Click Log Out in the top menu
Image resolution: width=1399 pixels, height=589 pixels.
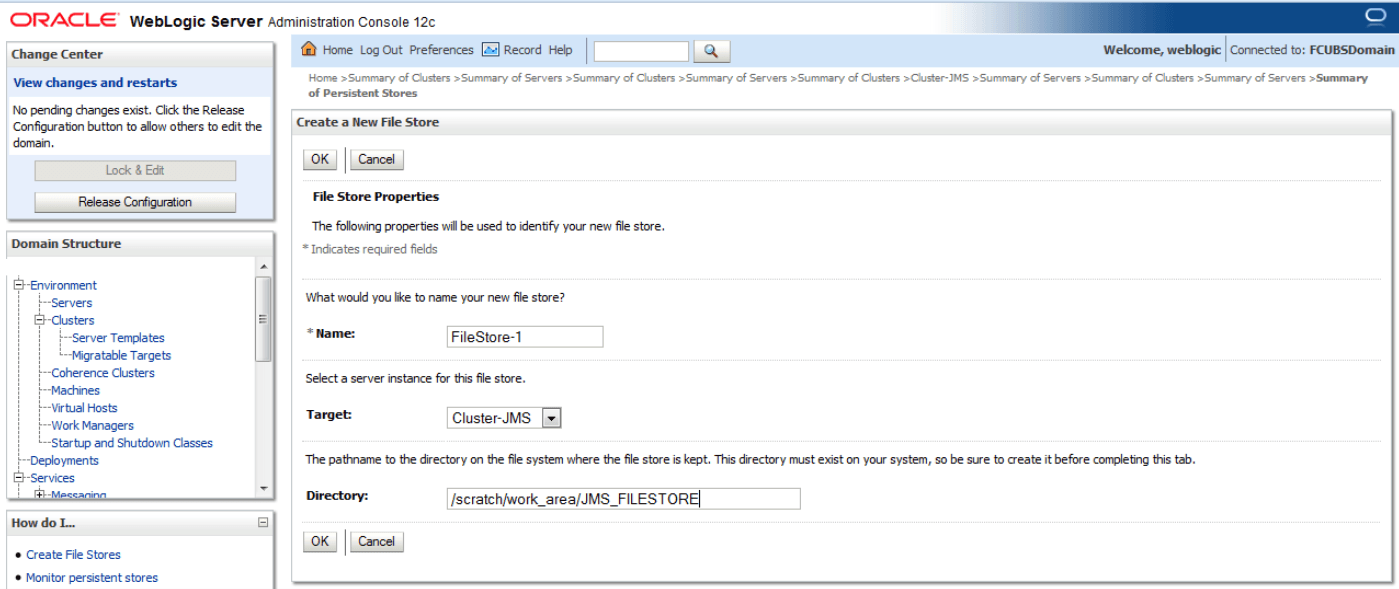[x=381, y=50]
